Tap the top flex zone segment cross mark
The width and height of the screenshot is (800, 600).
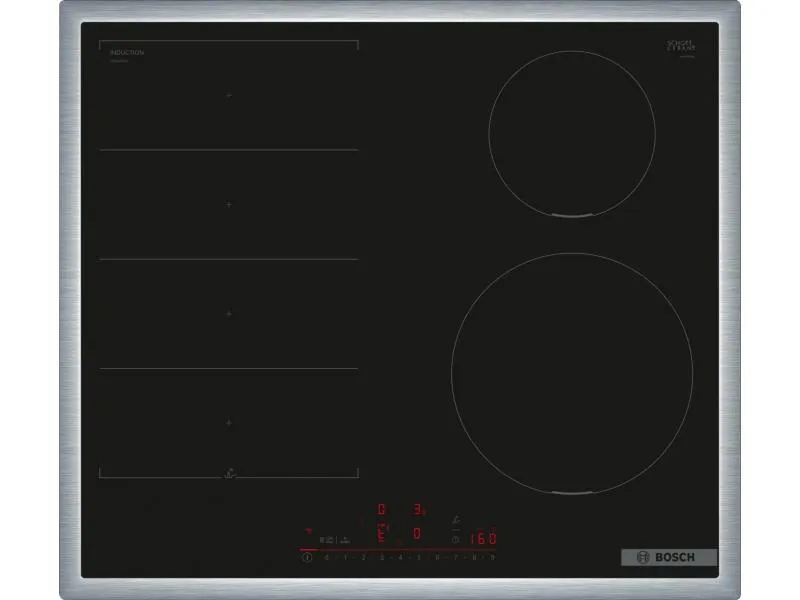[229, 95]
